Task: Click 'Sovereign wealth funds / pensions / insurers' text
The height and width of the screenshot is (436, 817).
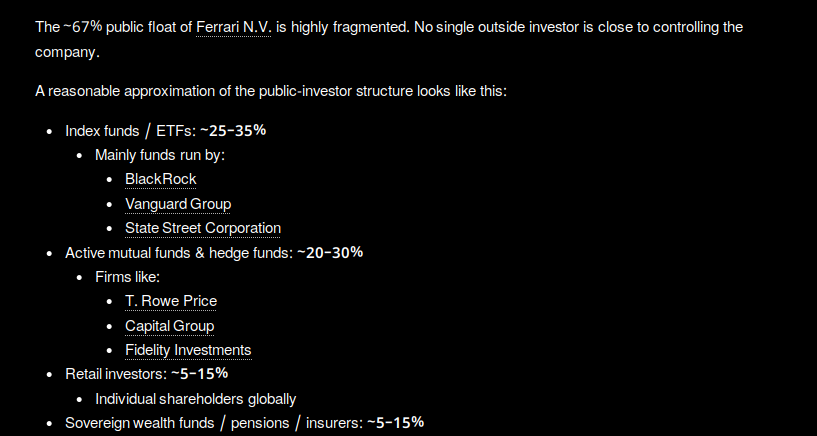Action: (214, 423)
